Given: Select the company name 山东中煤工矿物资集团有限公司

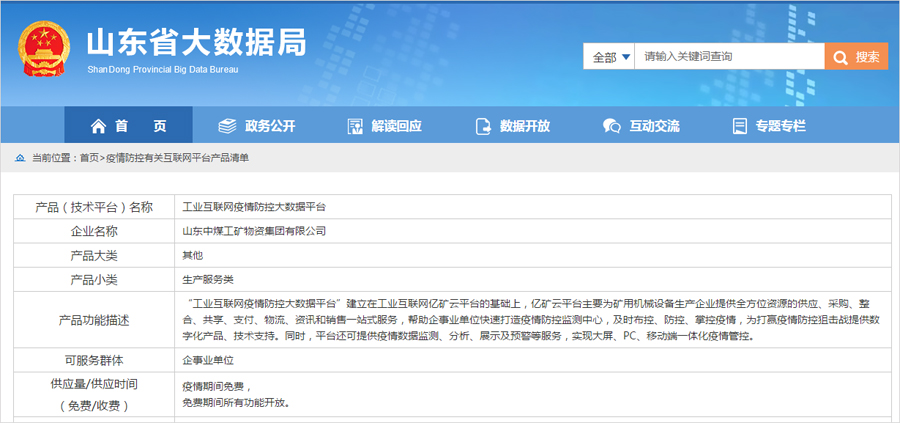Looking at the screenshot, I should pyautogui.click(x=254, y=231).
